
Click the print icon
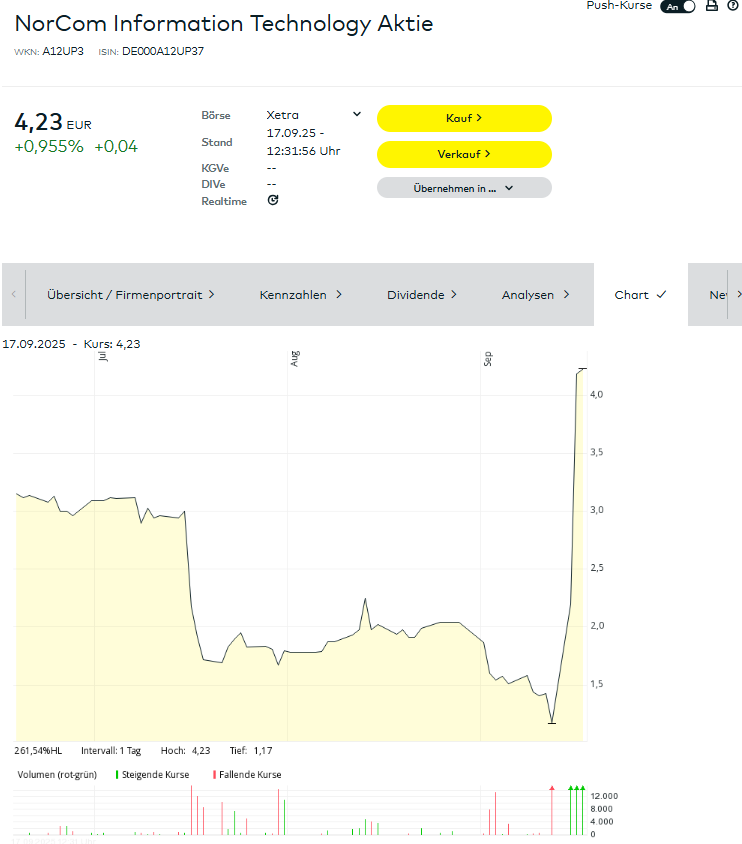[x=712, y=5]
